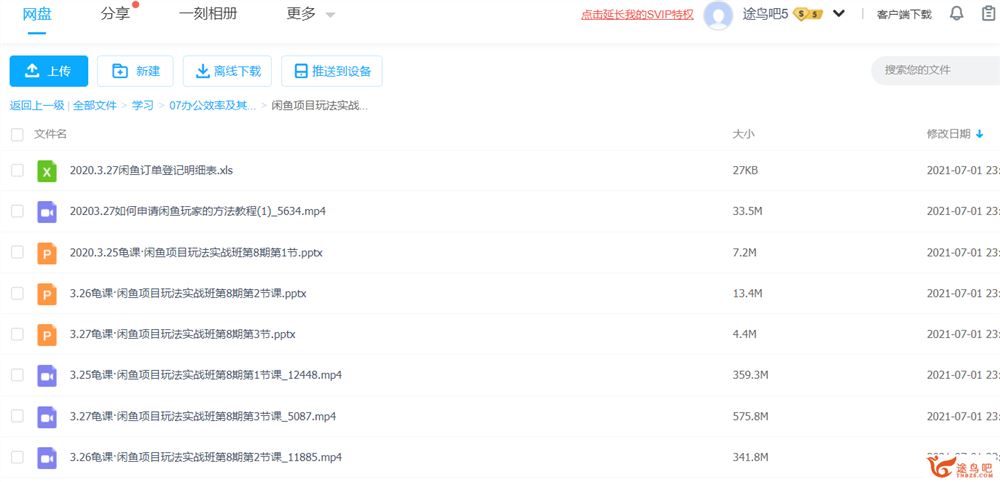
Task: Click the username 途鸟吧5
Action: click(x=765, y=14)
